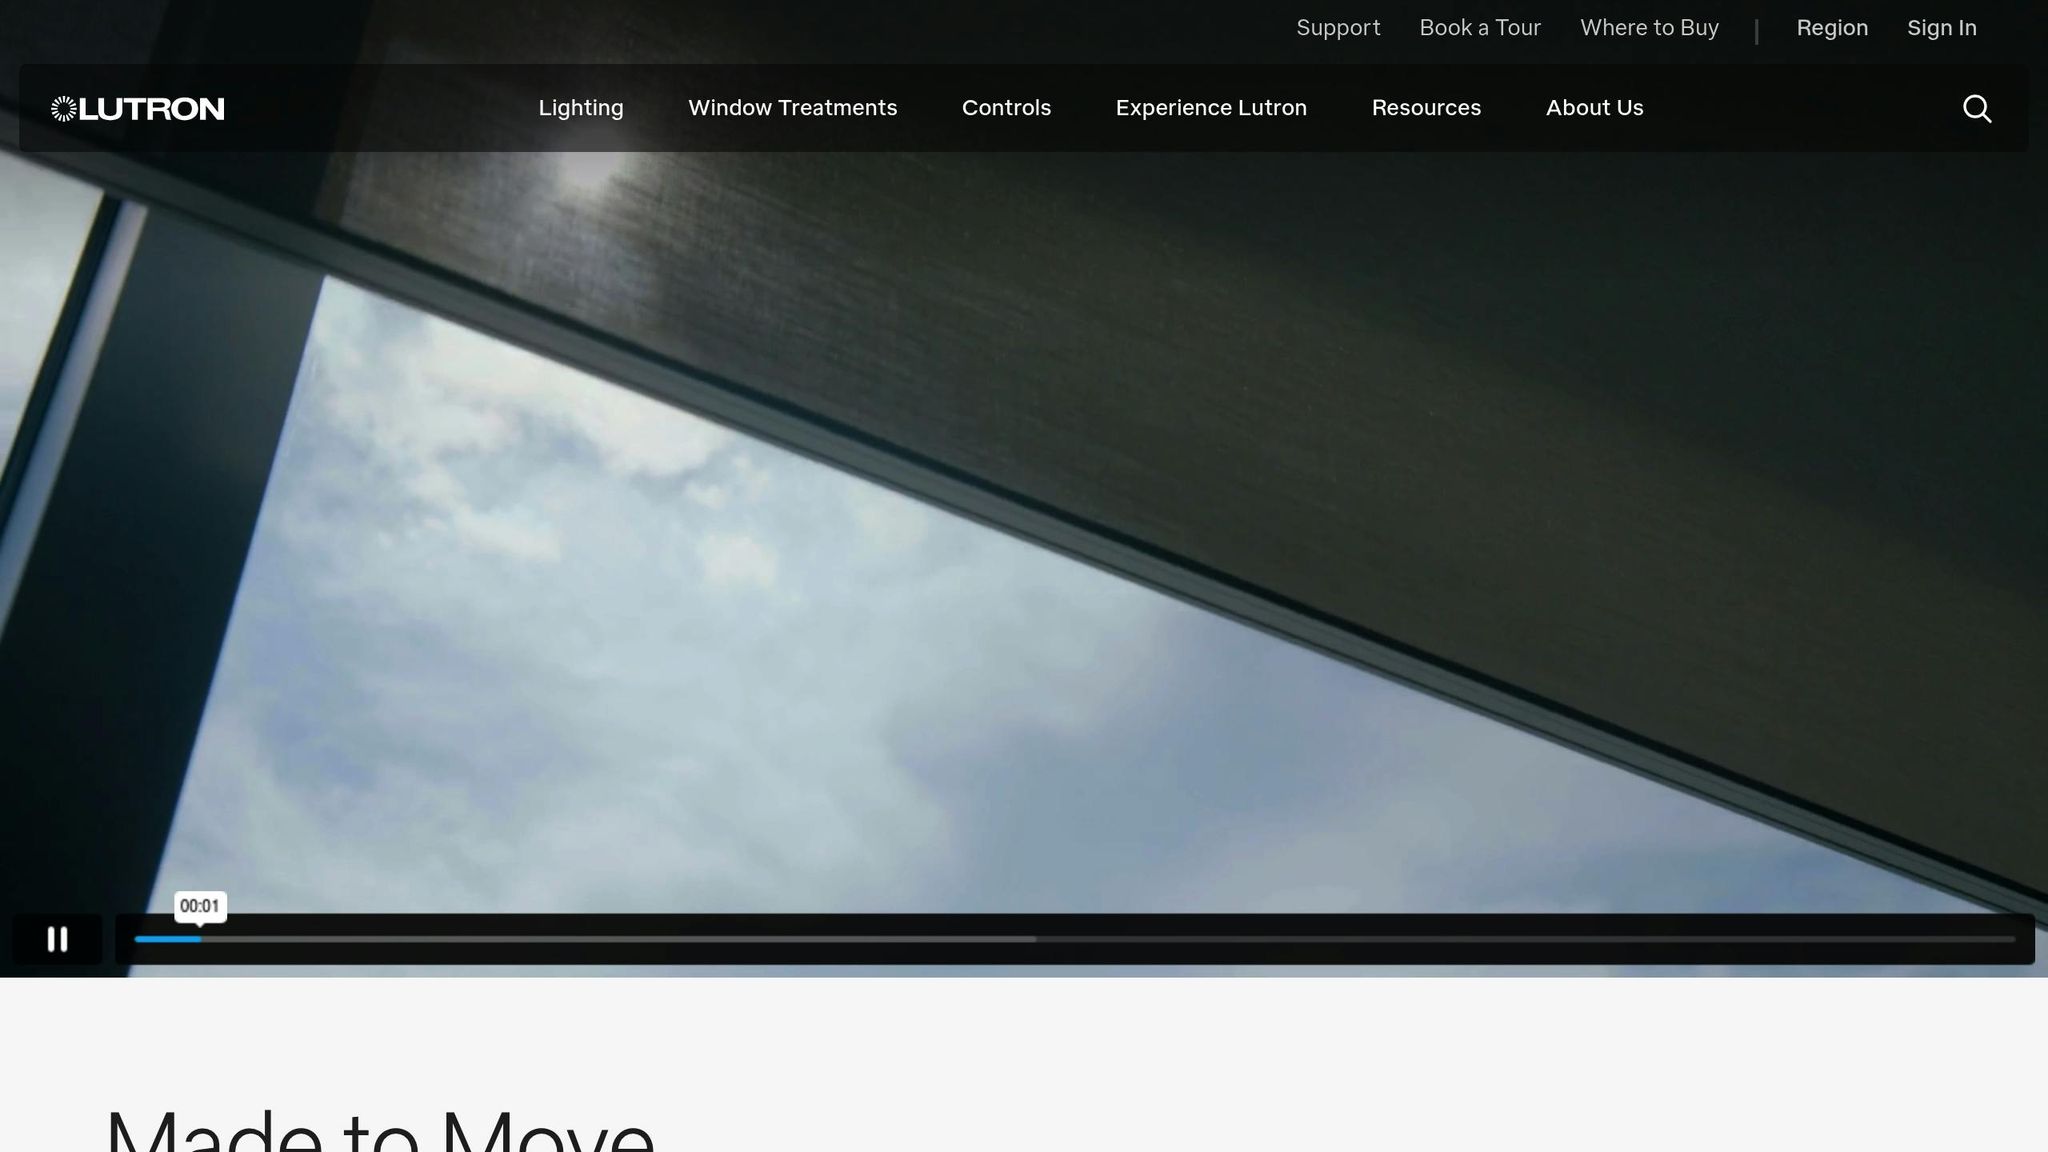Click the blue played portion of progress bar

167,939
